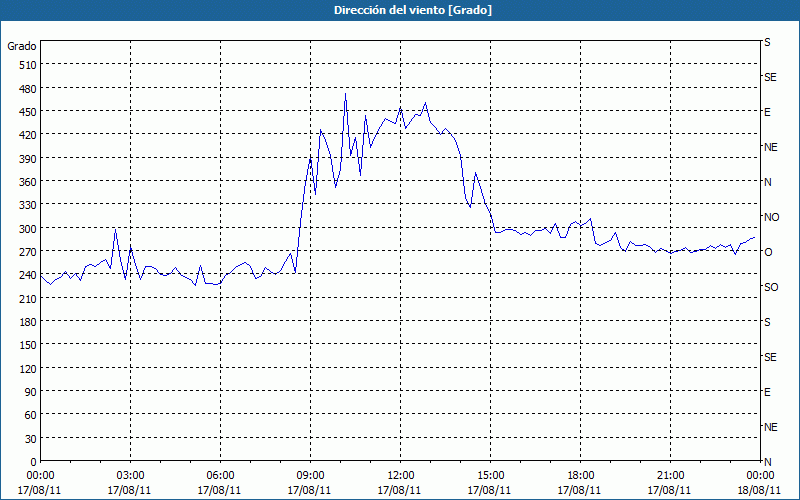Click the 06:00 time label
Viewport: 800px width, 500px height.
pyautogui.click(x=220, y=476)
